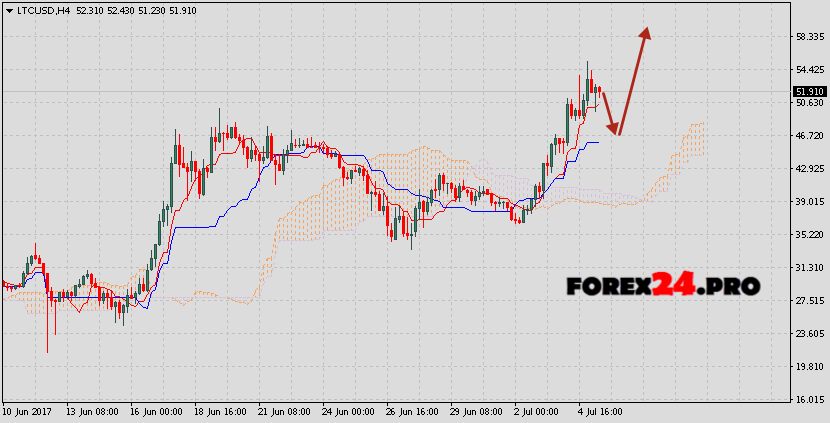The height and width of the screenshot is (423, 830).
Task: Click the 46.720 price axis label
Action: (808, 135)
